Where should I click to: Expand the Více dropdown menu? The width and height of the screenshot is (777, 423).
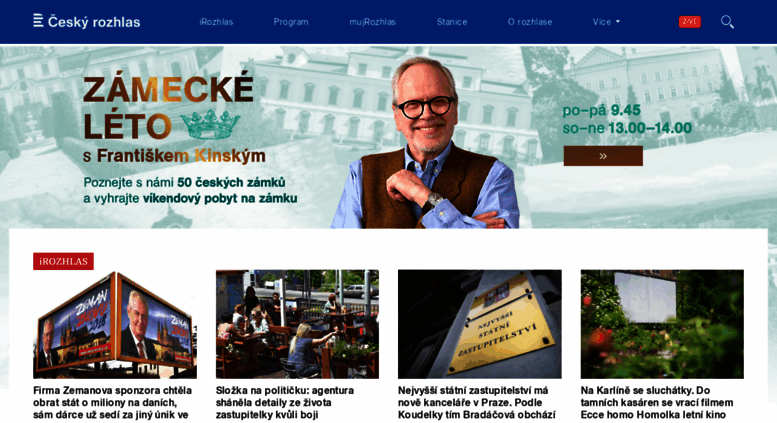(606, 22)
